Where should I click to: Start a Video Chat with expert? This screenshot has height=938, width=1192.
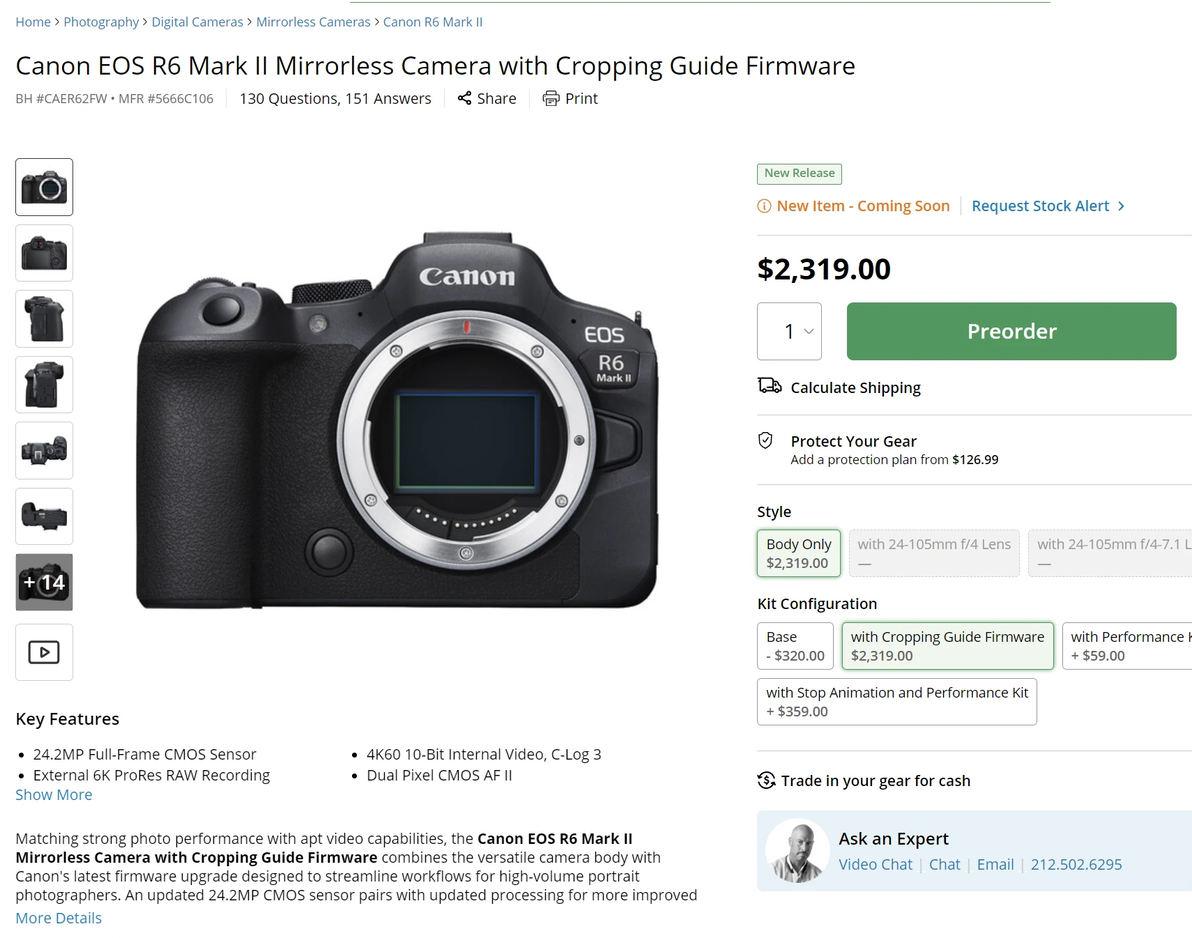click(x=875, y=865)
